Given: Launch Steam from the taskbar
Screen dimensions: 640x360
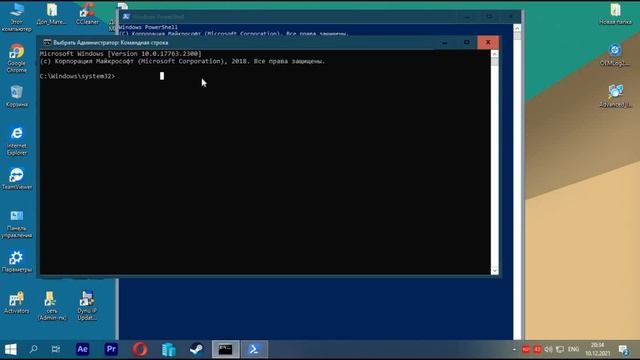Looking at the screenshot, I should tap(197, 349).
